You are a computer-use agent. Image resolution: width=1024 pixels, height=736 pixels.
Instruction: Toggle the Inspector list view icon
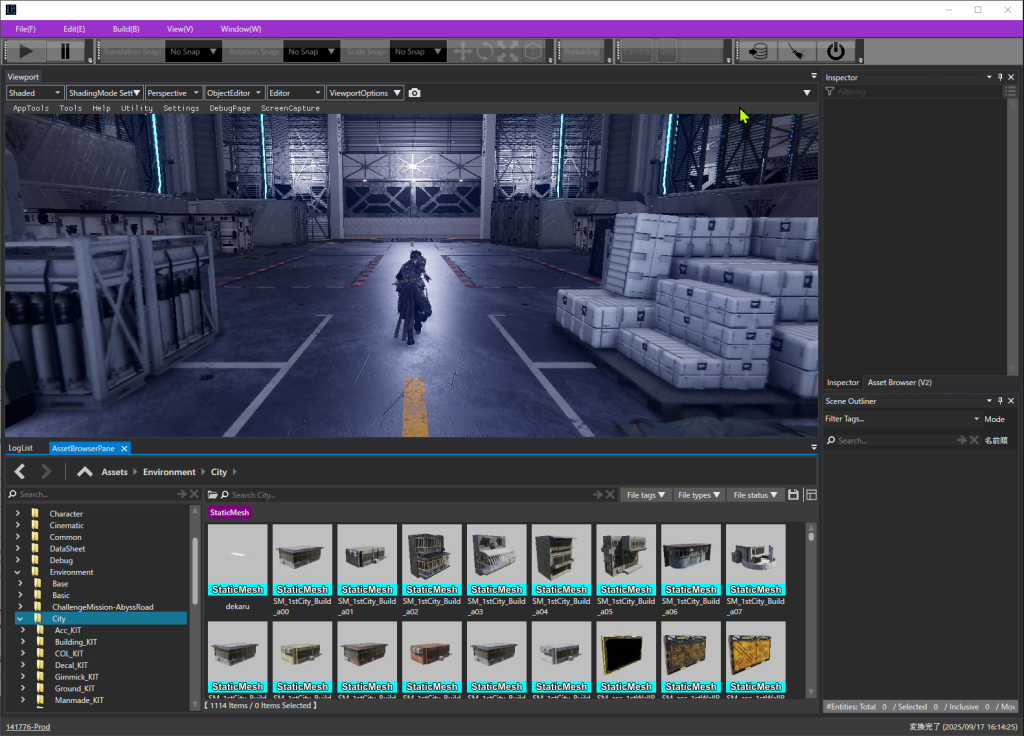click(1010, 92)
